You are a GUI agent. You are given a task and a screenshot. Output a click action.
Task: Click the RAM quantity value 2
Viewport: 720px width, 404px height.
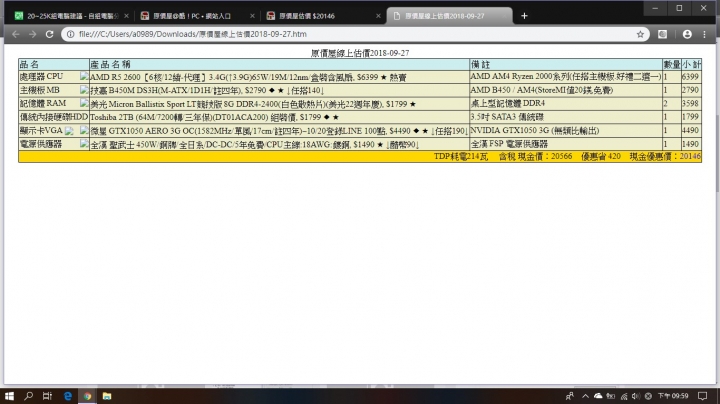(665, 104)
